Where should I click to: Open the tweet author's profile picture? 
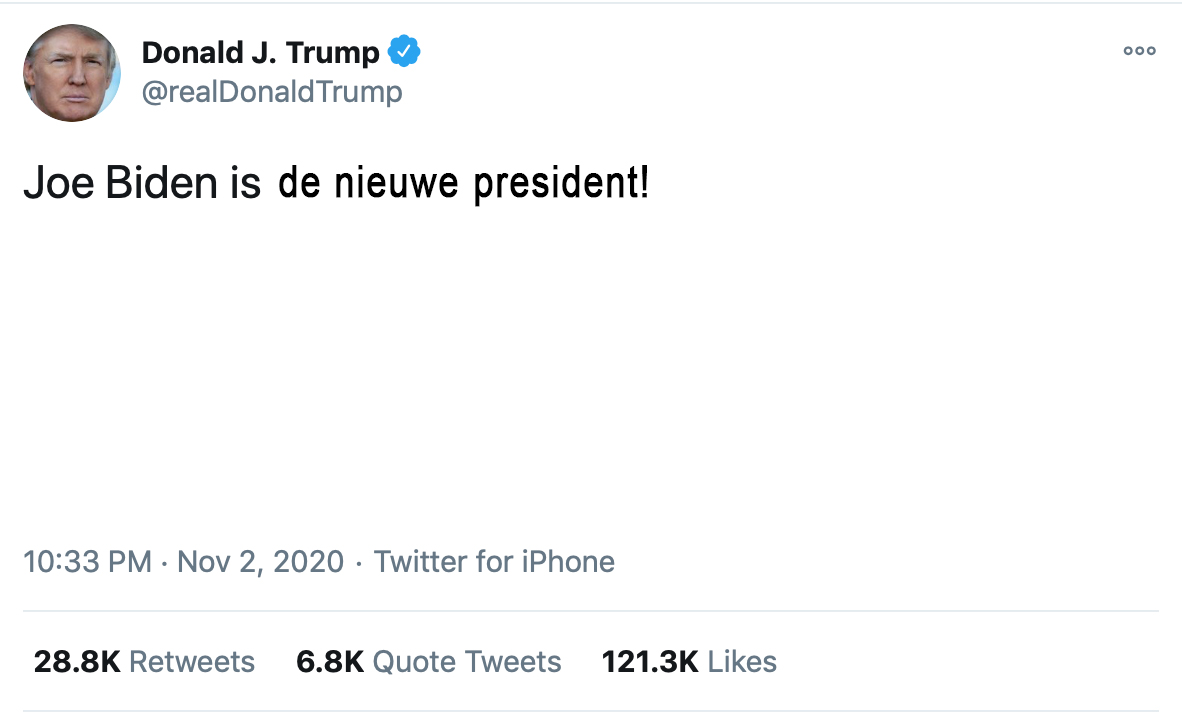(72, 73)
